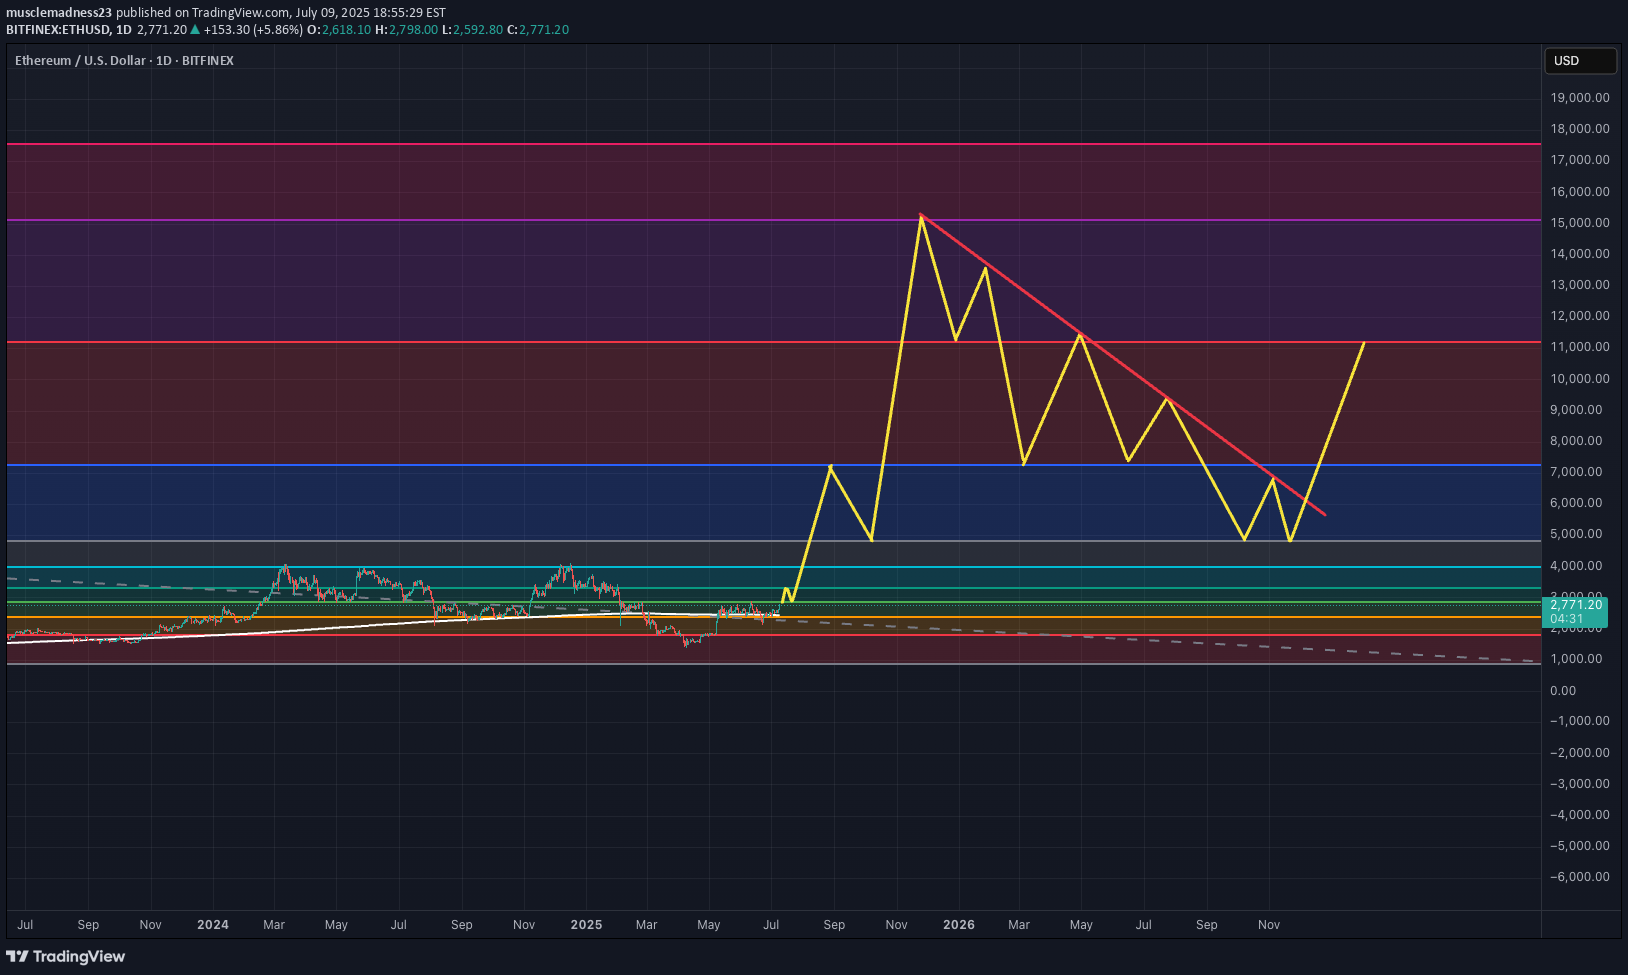
Task: Click the low value 2,592.80
Action: 478,30
